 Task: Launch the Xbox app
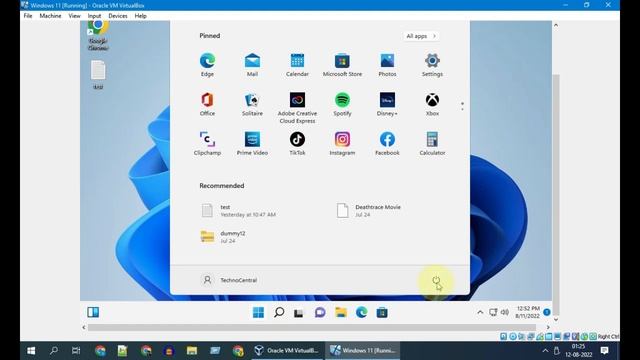click(x=432, y=104)
